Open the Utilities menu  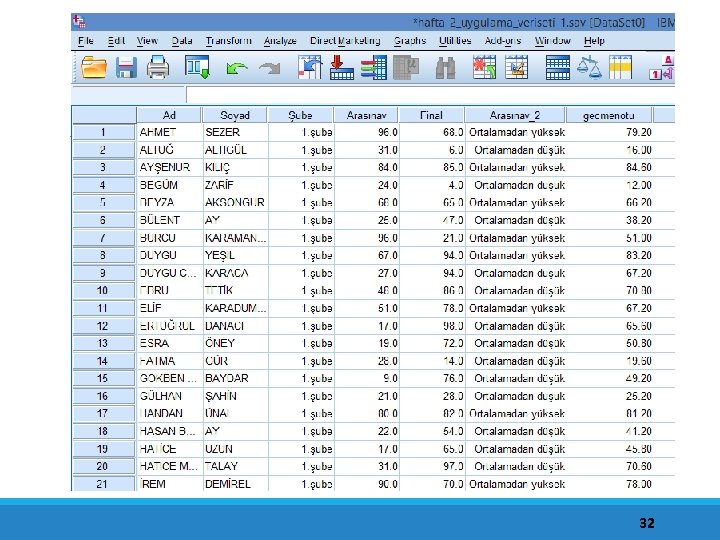click(x=455, y=41)
